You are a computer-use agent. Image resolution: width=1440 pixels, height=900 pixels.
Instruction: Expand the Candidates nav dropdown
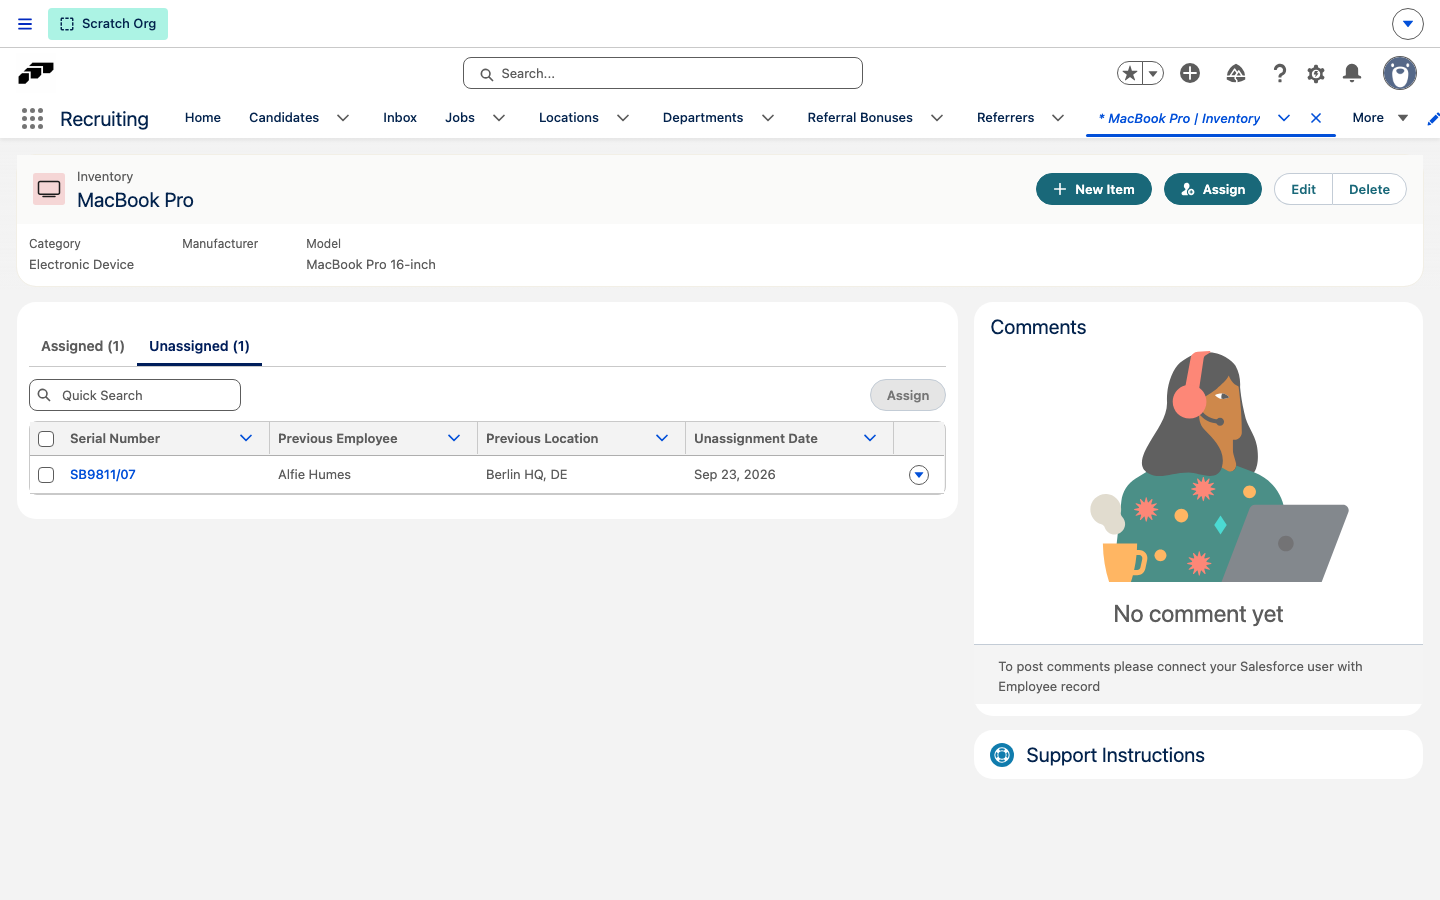[x=343, y=118]
